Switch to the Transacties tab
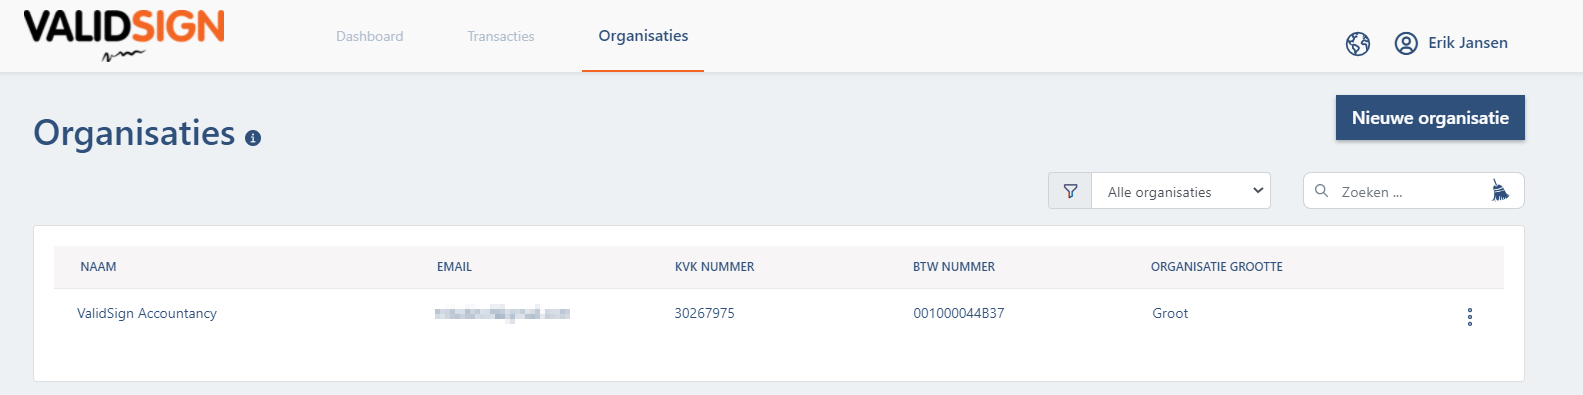Screen dimensions: 1583x395 coord(501,36)
